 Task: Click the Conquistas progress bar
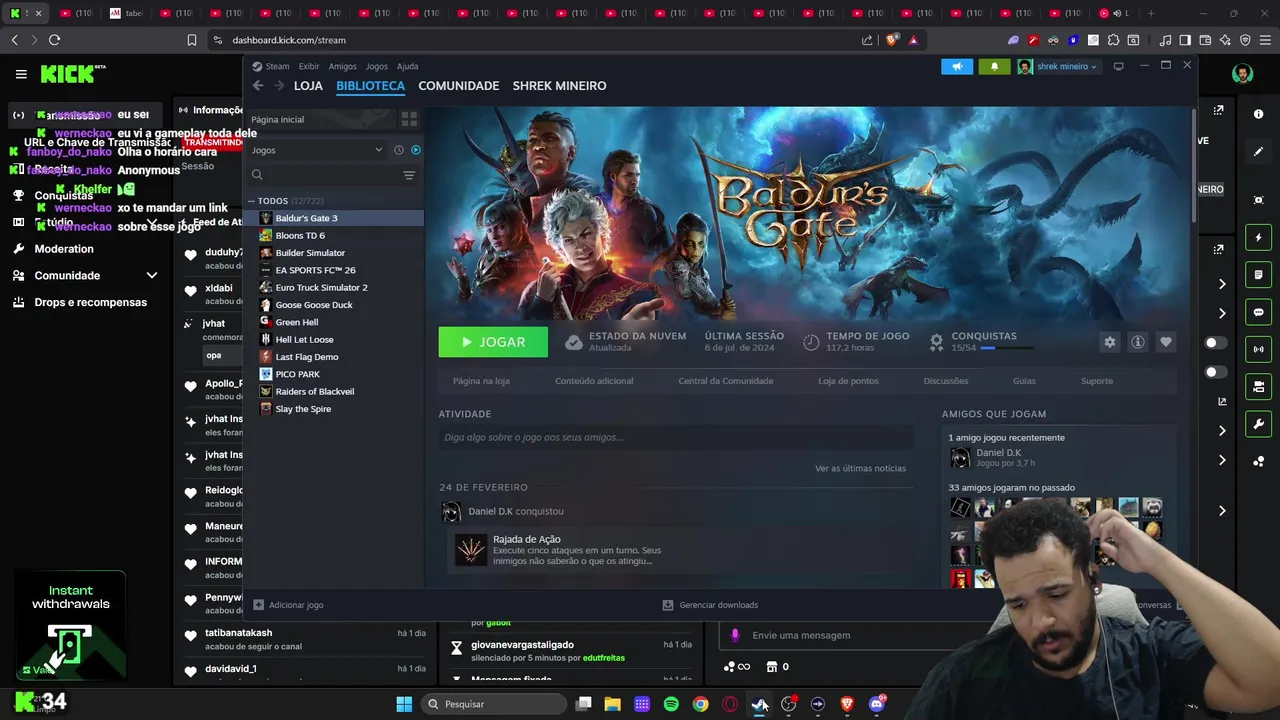tap(1008, 348)
